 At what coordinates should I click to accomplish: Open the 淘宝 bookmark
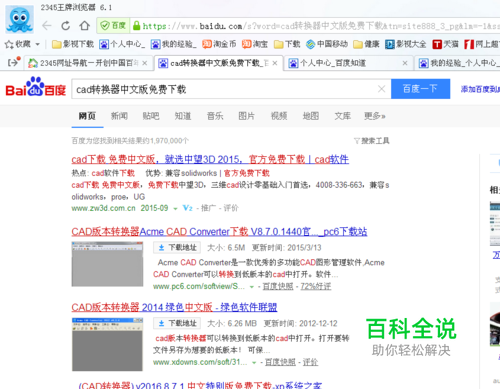click(x=255, y=44)
